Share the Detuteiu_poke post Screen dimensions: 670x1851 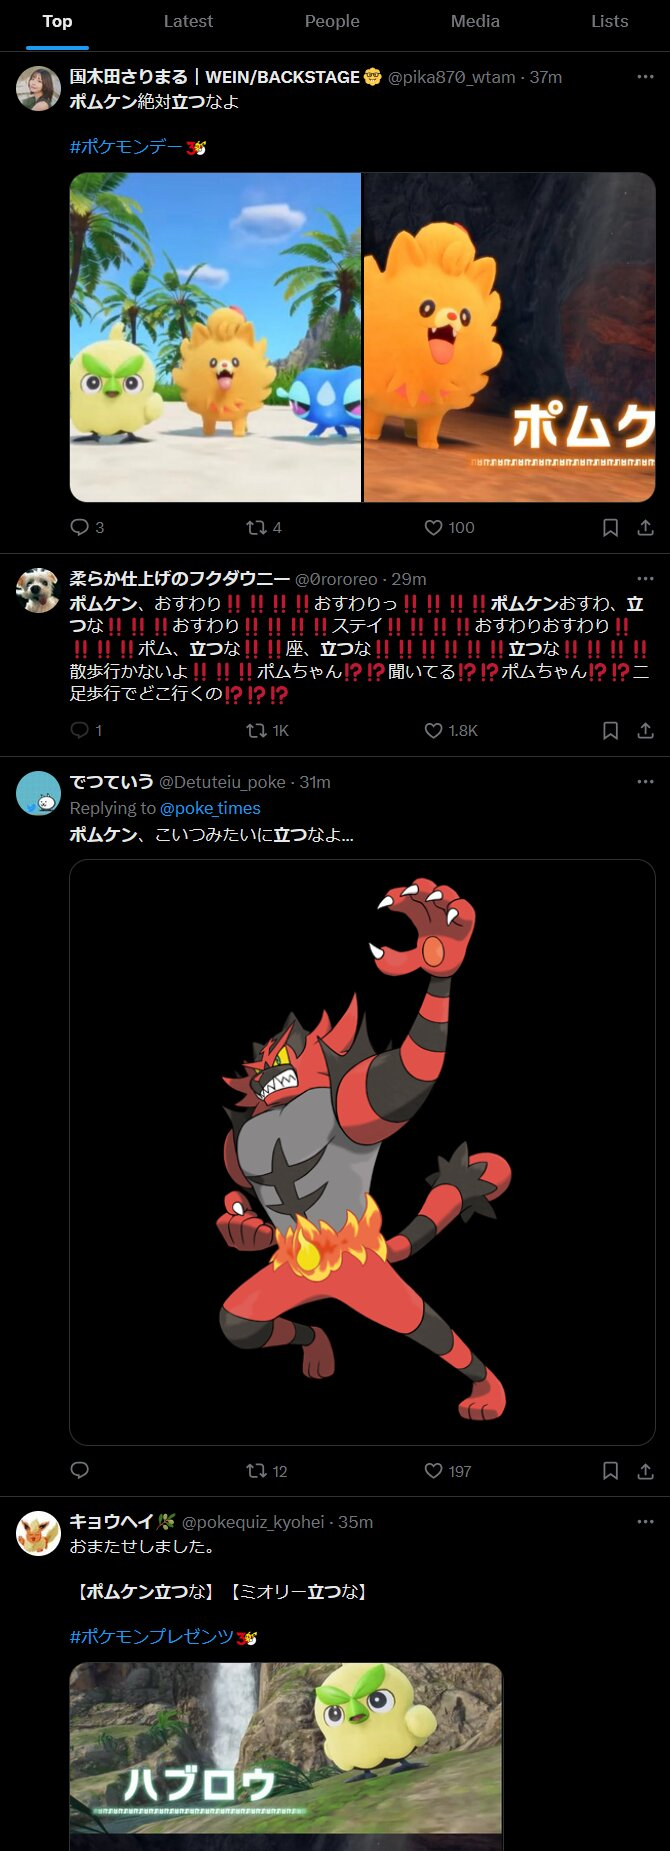pos(645,1470)
